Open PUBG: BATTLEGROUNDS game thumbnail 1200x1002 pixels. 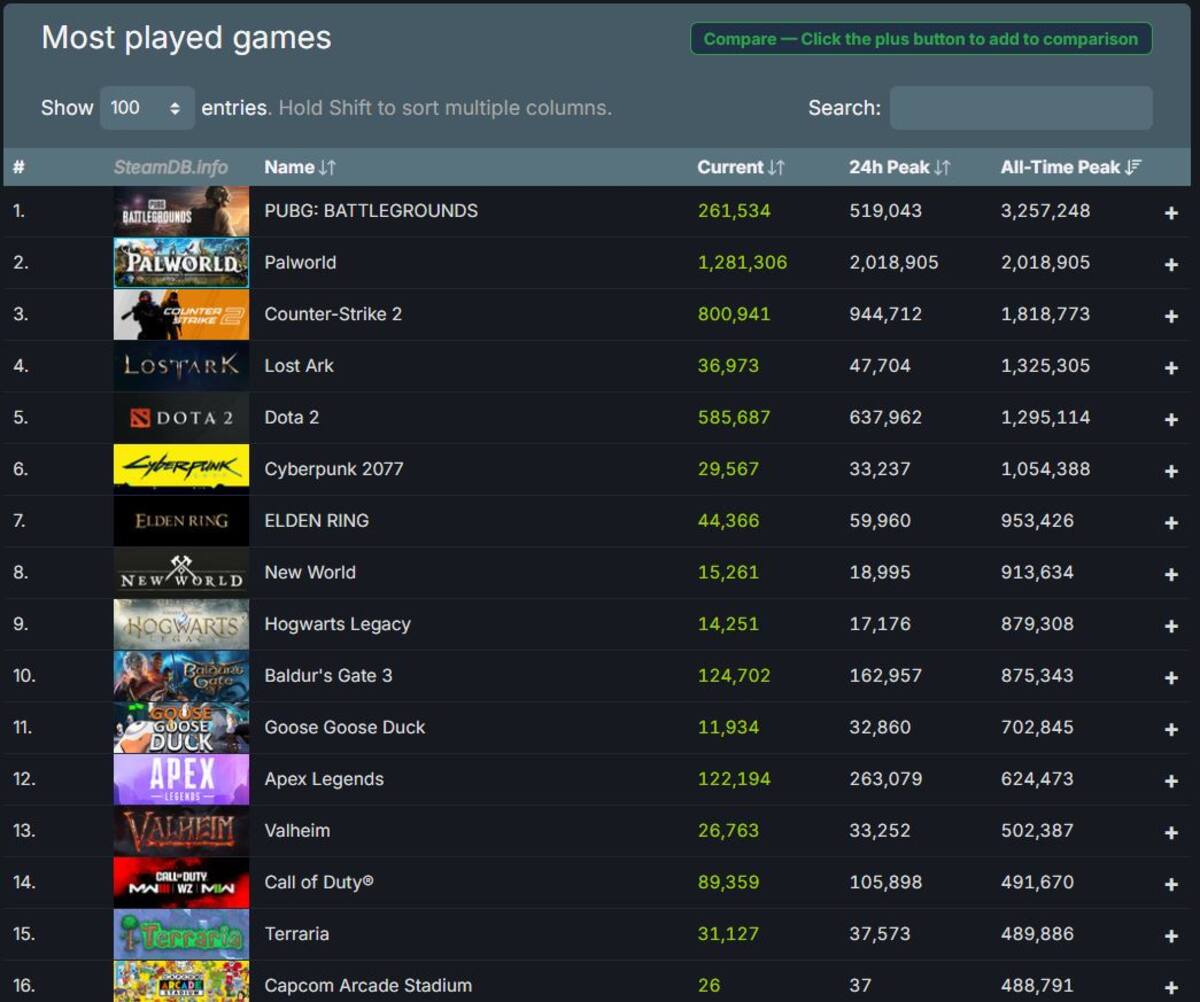click(x=181, y=211)
